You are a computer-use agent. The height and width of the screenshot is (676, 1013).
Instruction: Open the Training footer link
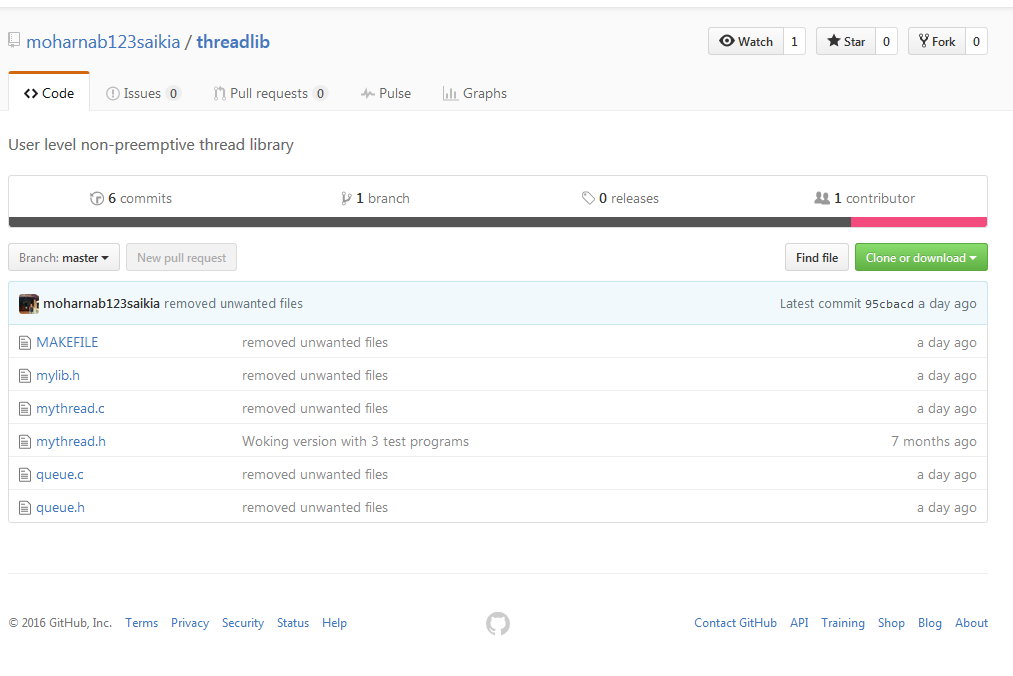coord(843,623)
